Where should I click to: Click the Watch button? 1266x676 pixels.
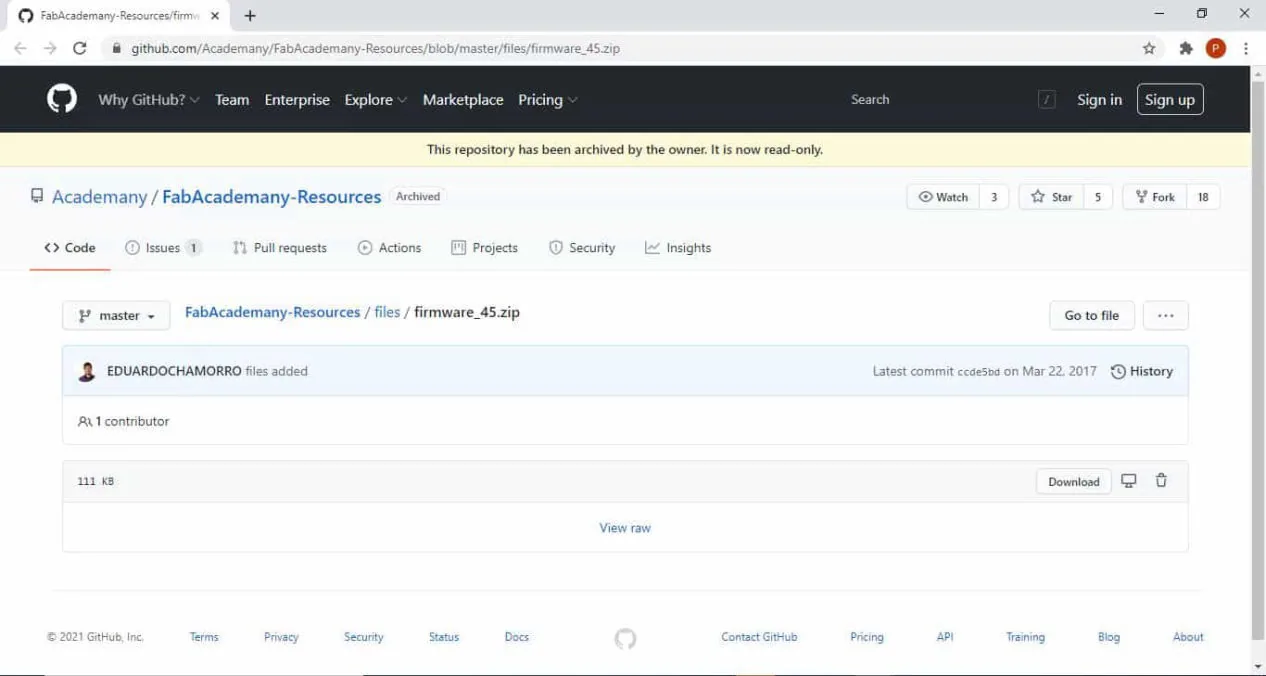pos(943,197)
